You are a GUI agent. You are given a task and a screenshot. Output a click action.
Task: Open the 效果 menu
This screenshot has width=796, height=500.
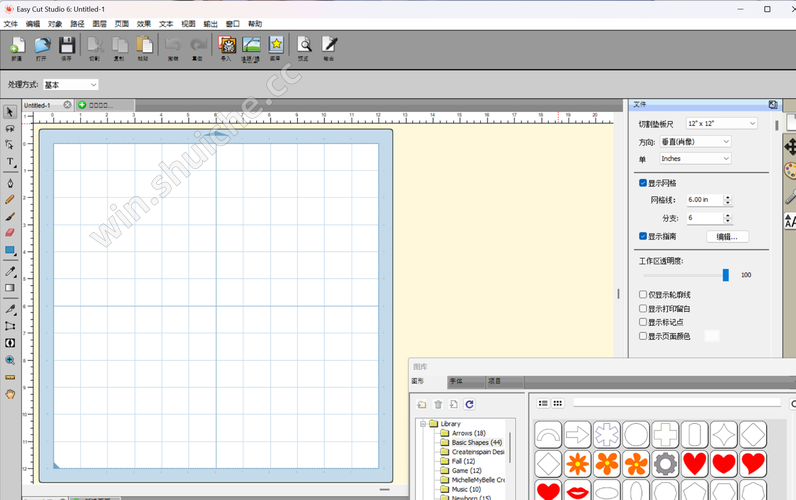click(x=144, y=23)
